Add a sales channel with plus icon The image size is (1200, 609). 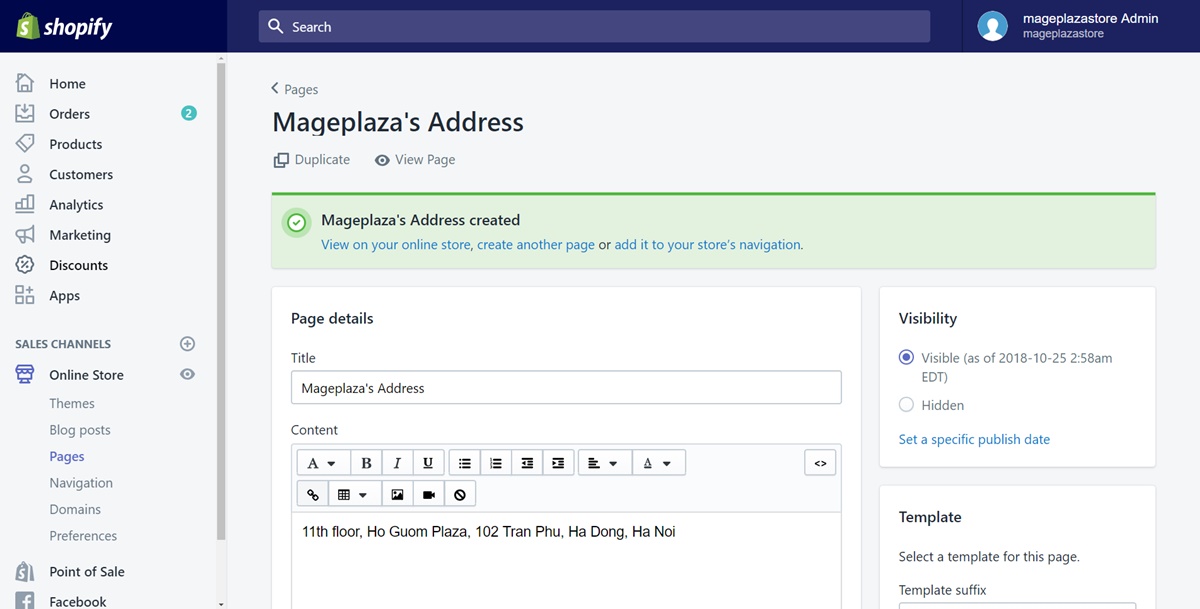click(187, 344)
